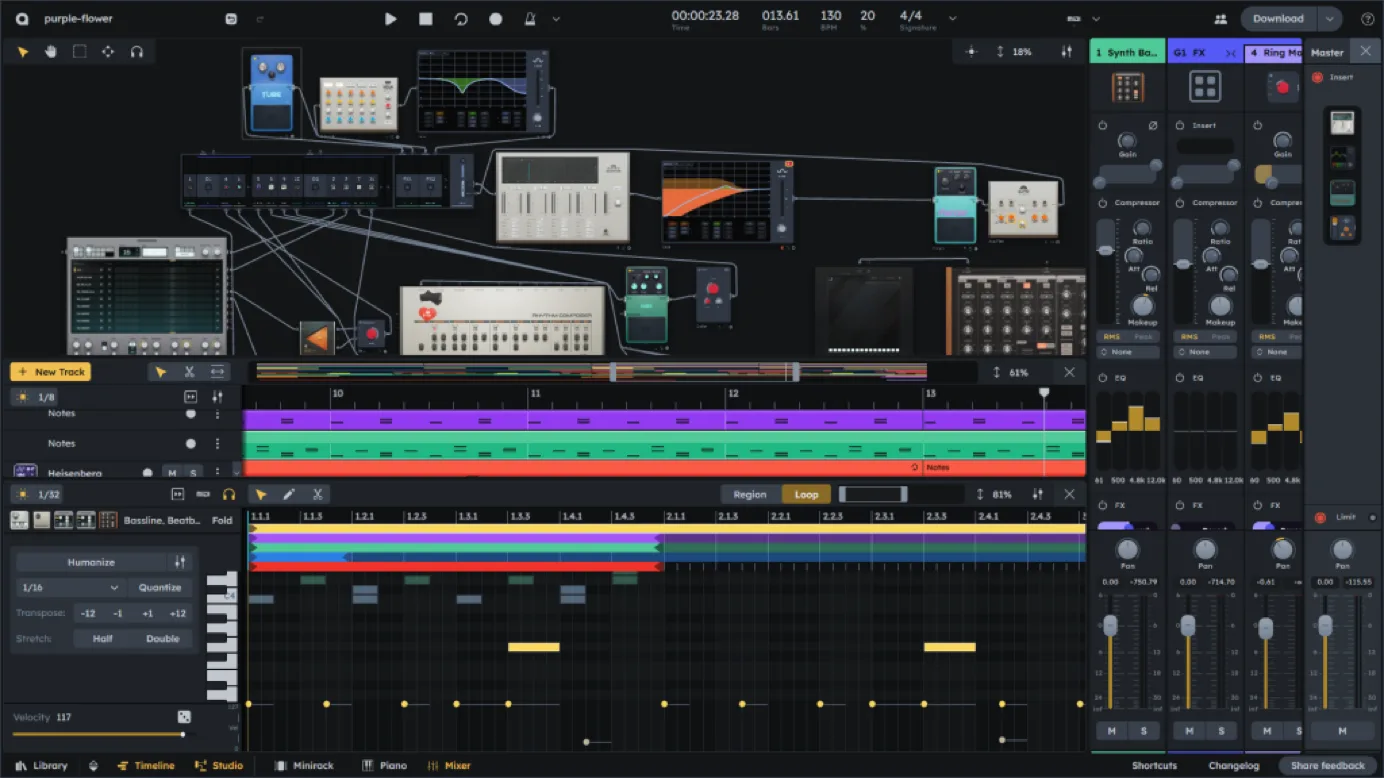
Task: Click the velocity randomize dice icon
Action: [x=184, y=717]
